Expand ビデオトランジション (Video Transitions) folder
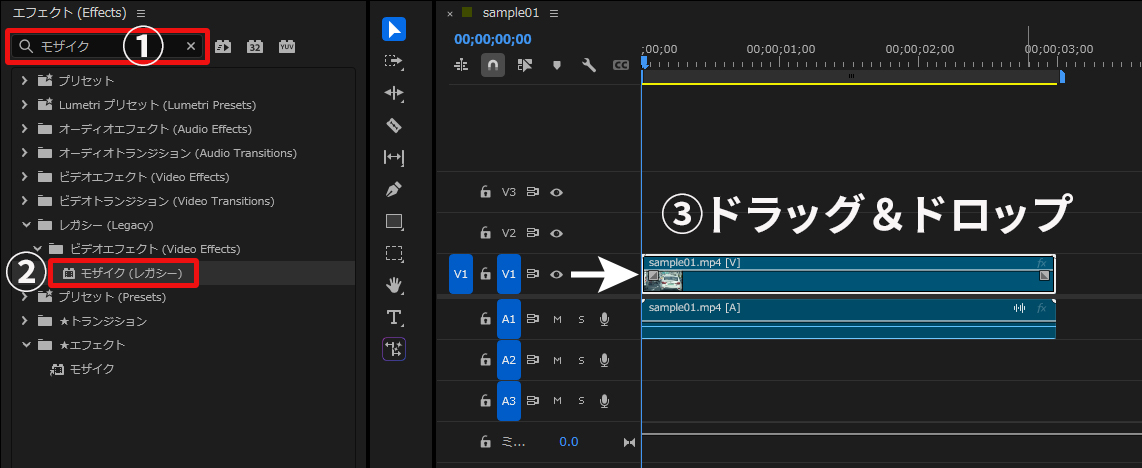Screen dimensions: 1142x468 (25, 200)
